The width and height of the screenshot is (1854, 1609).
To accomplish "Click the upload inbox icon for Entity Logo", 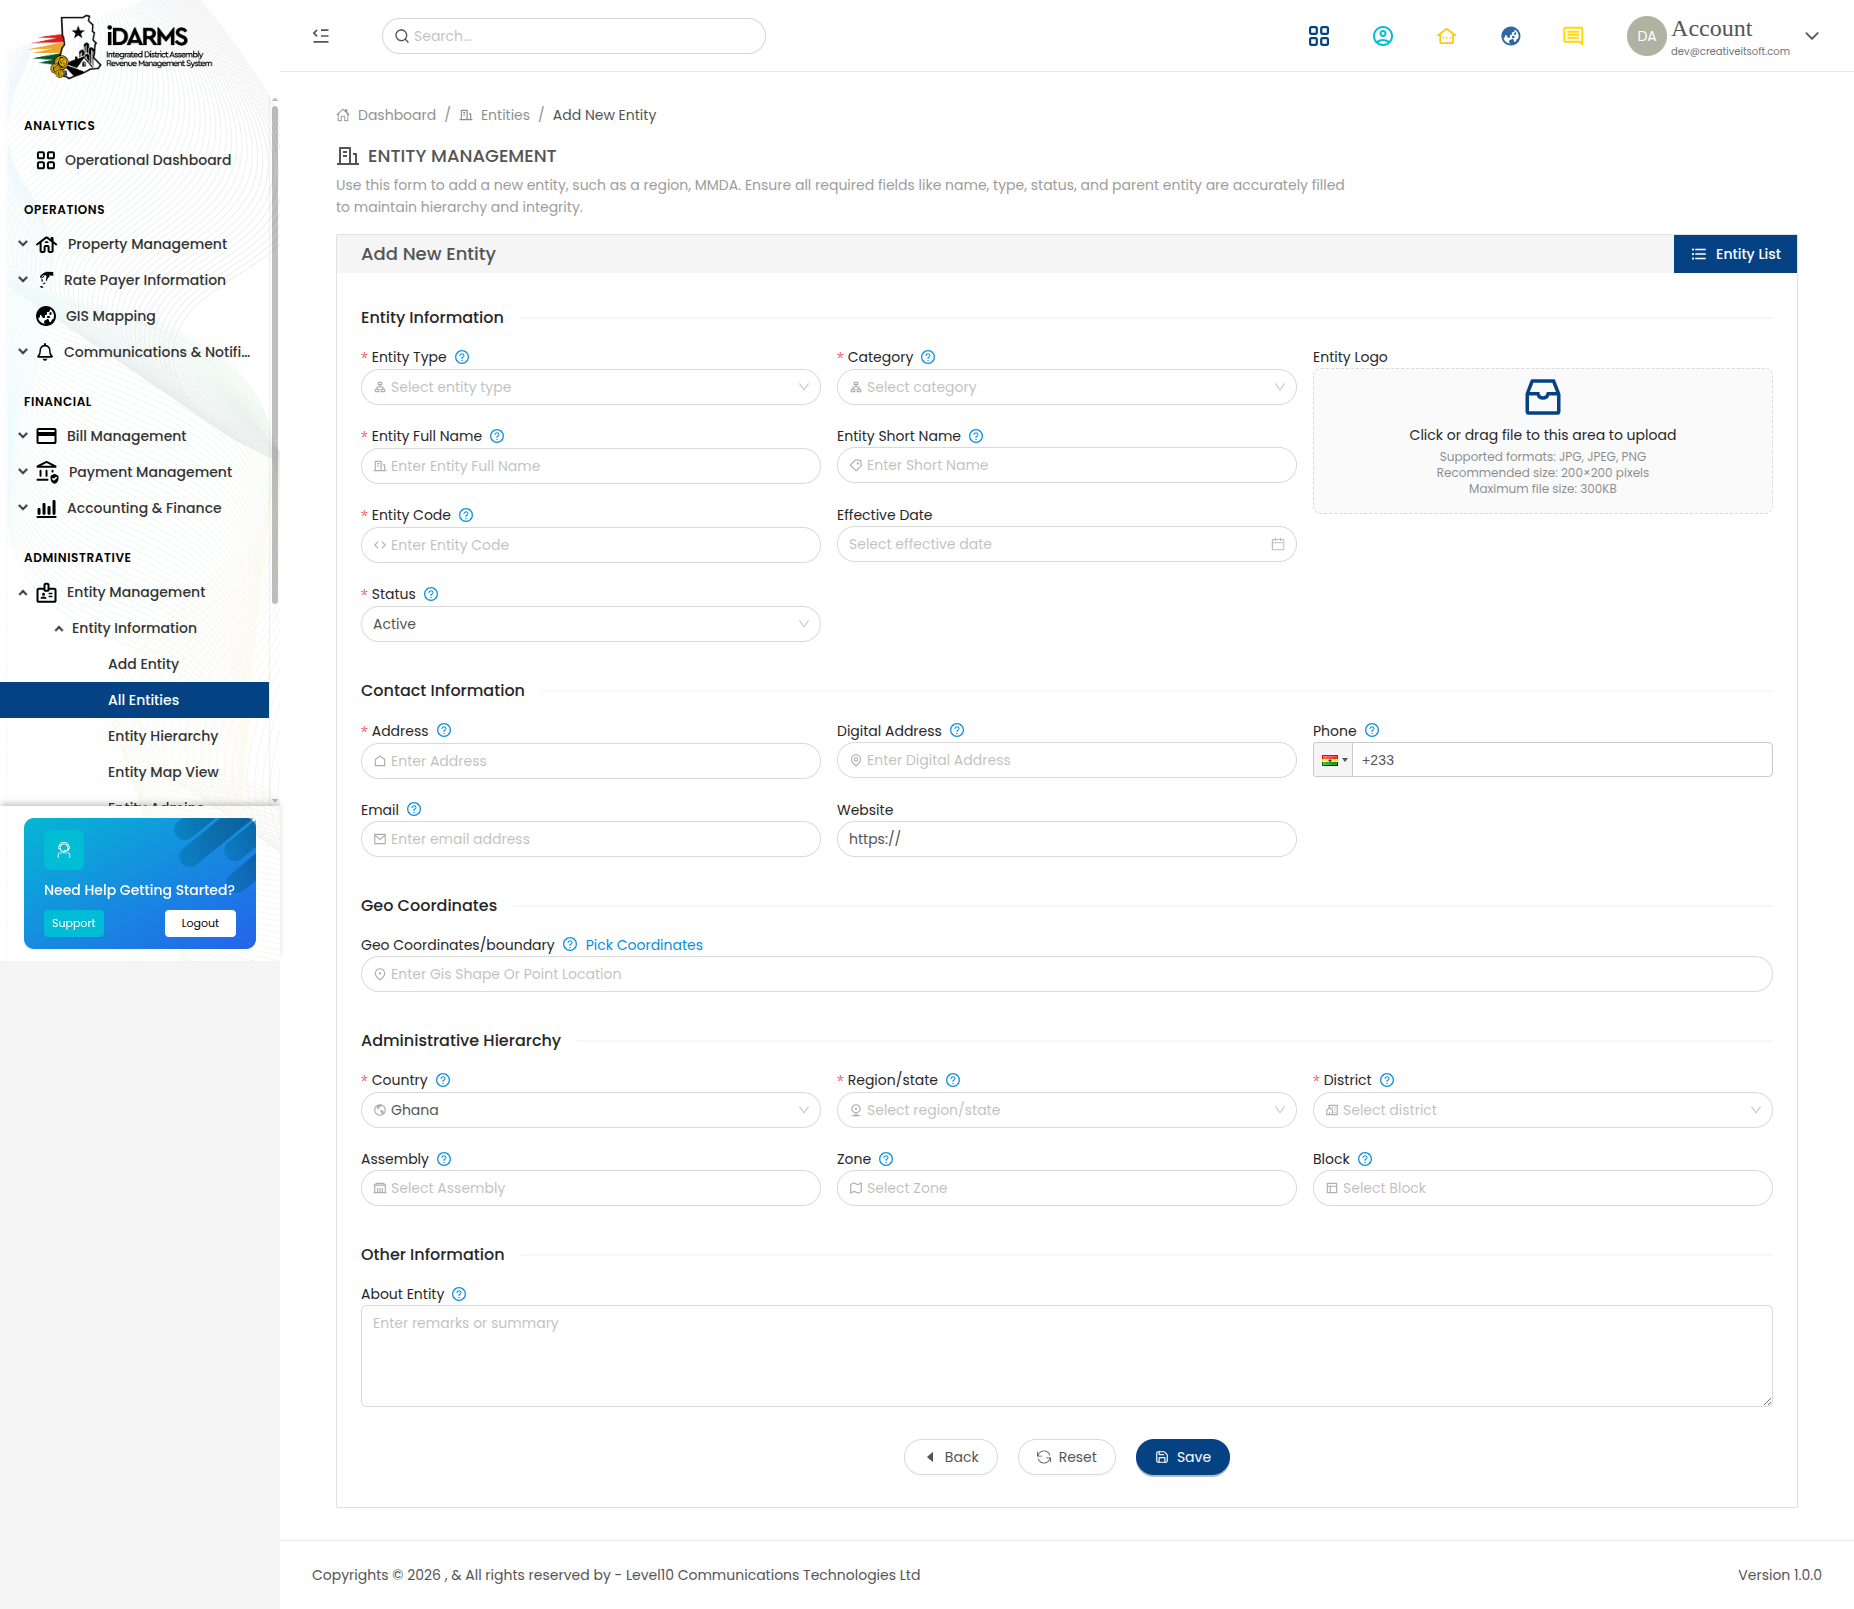I will point(1543,397).
